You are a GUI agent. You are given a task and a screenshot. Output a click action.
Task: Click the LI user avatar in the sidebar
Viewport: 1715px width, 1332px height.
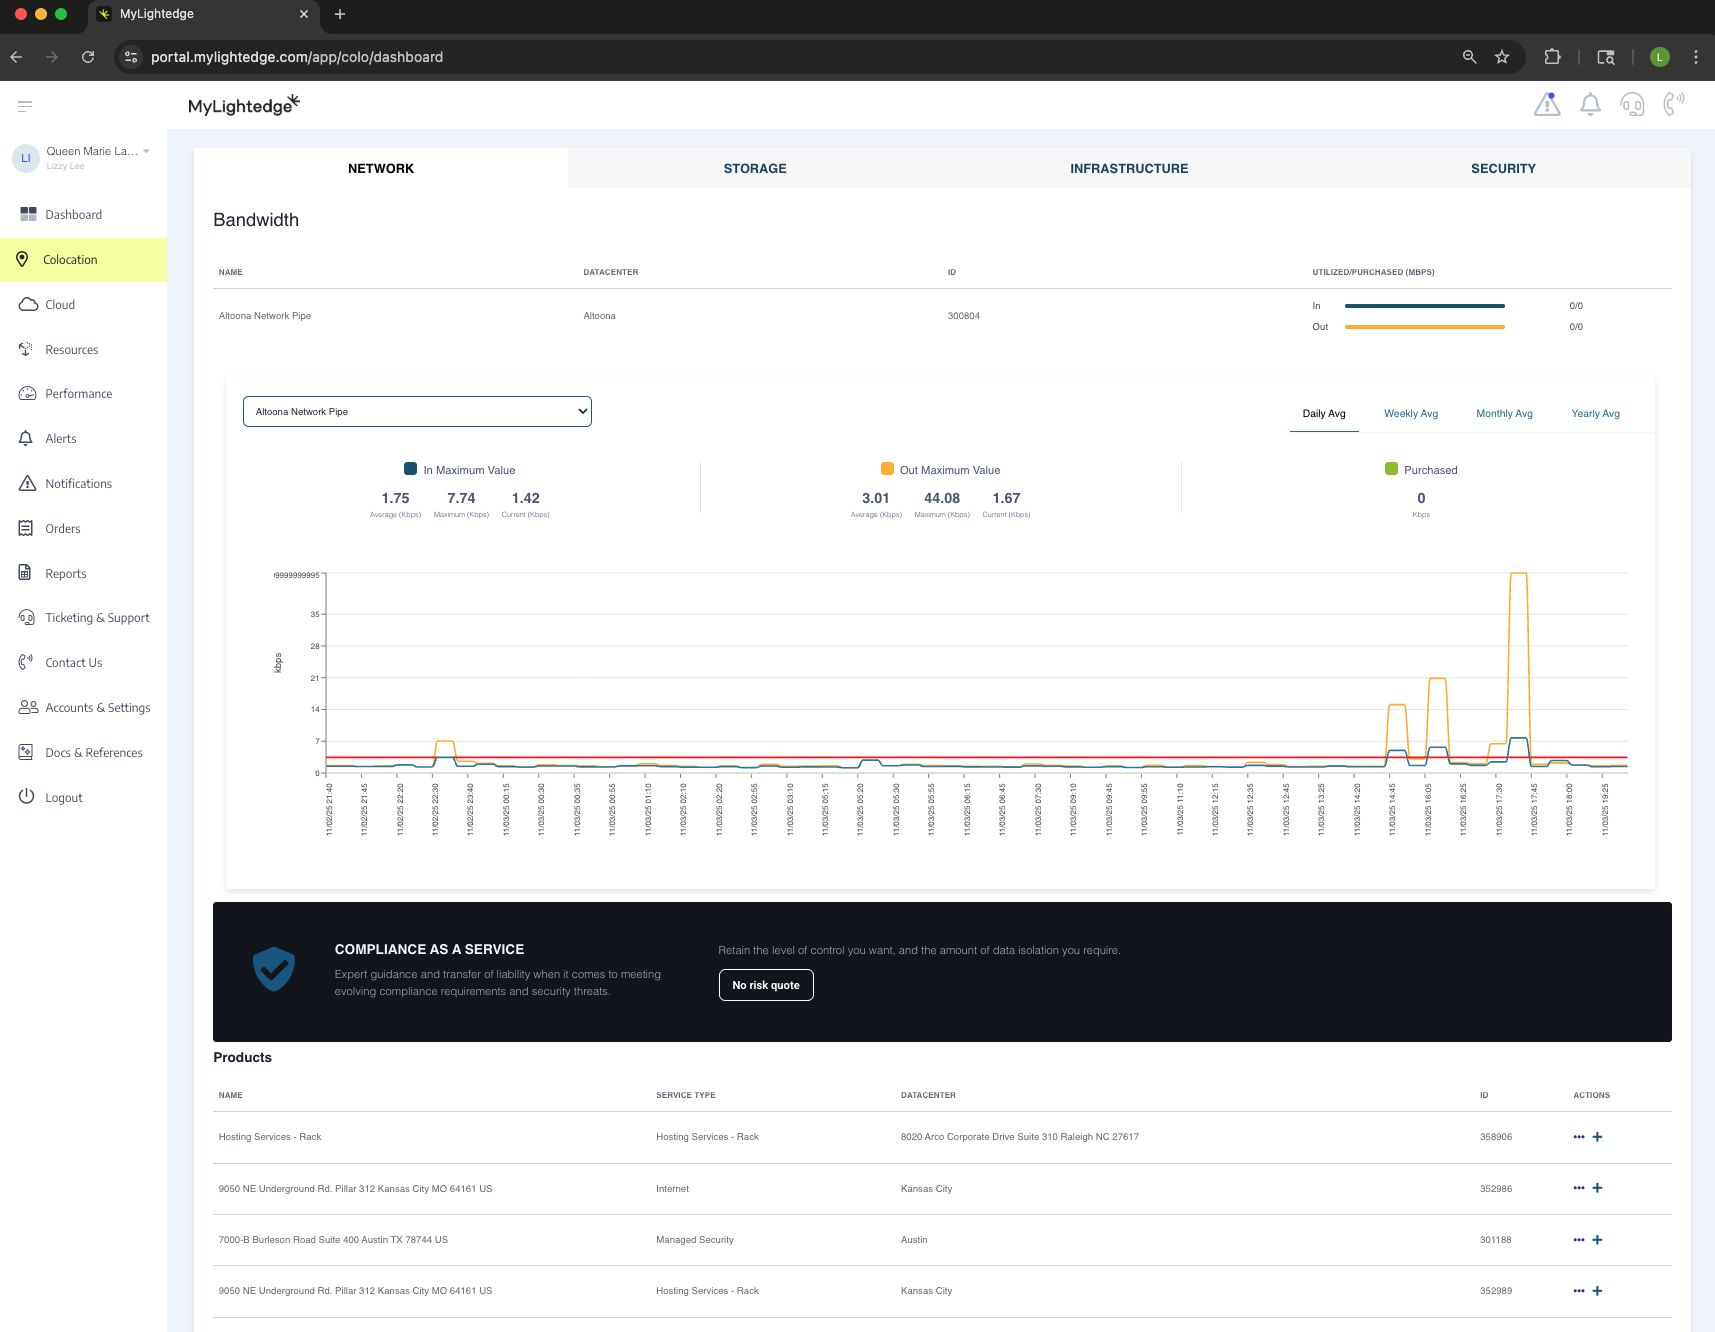26,158
